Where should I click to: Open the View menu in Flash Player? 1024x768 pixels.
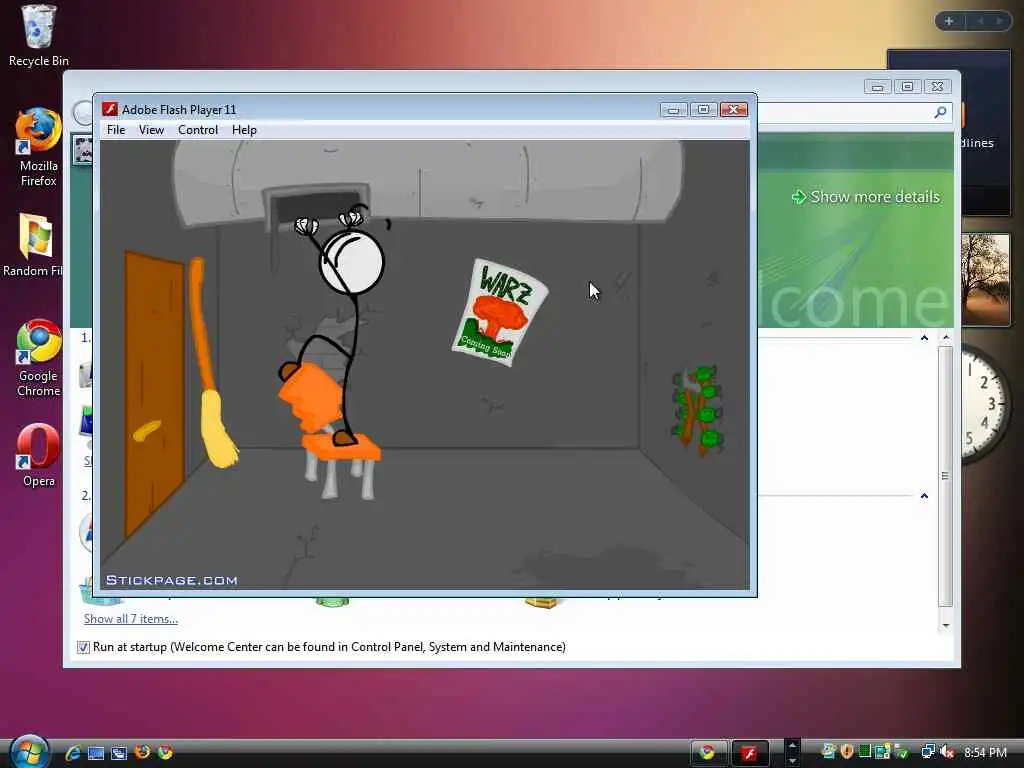point(151,130)
